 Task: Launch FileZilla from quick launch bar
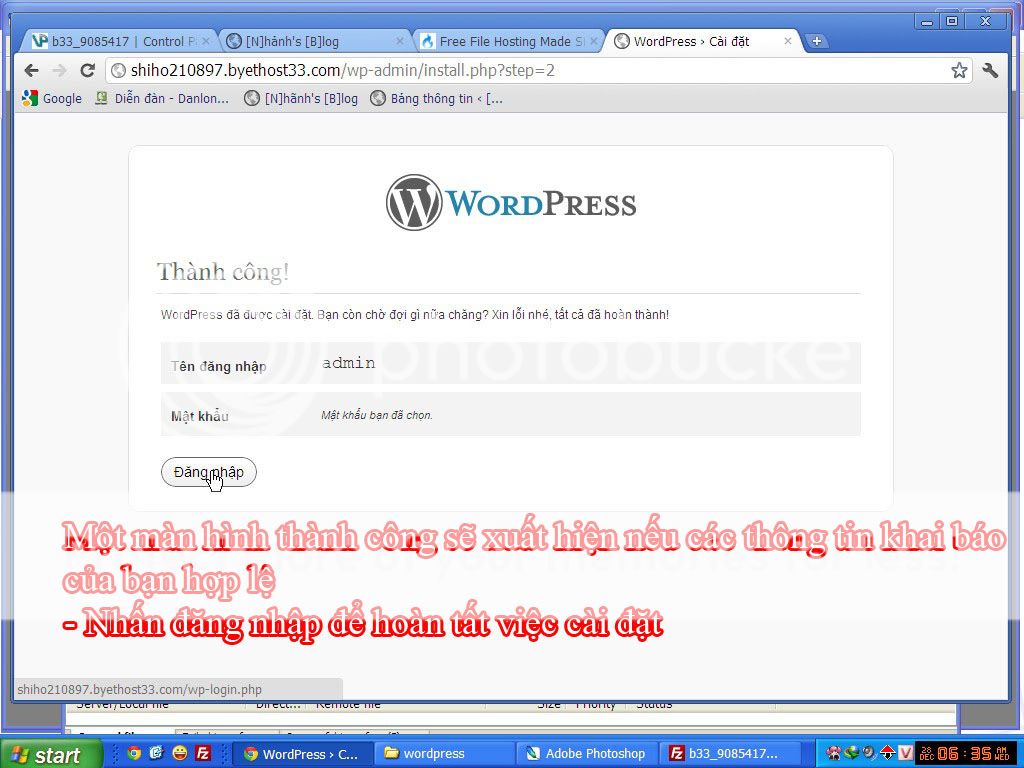pos(203,753)
